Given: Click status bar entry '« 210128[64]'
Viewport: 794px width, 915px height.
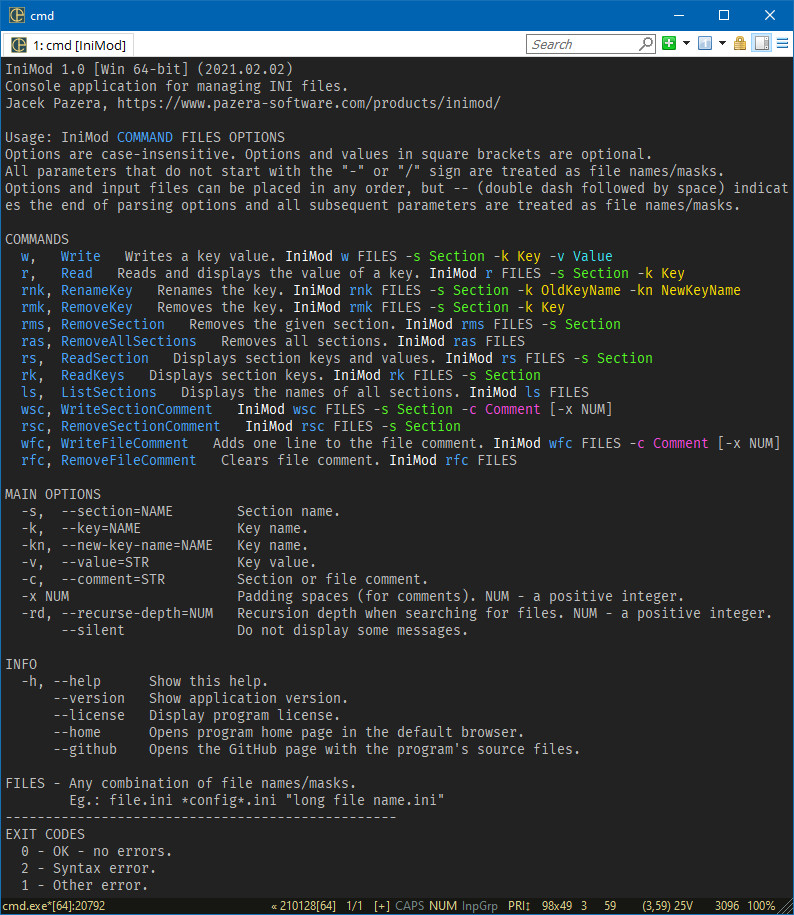Looking at the screenshot, I should click(303, 906).
